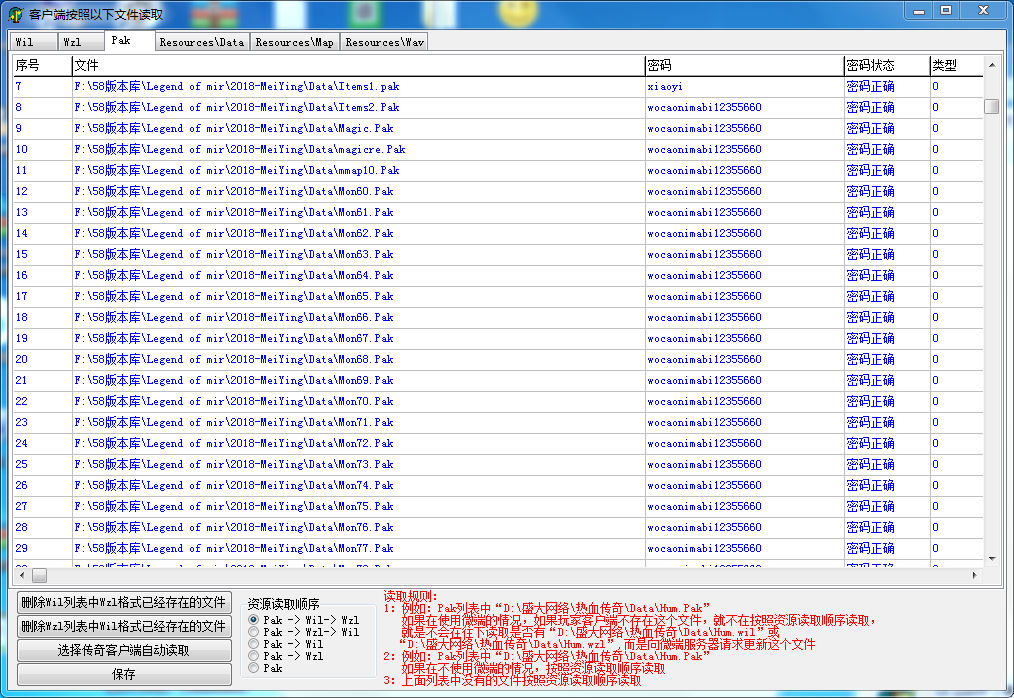Switch to the Resources\Data tab
This screenshot has width=1014, height=698.
pos(201,42)
